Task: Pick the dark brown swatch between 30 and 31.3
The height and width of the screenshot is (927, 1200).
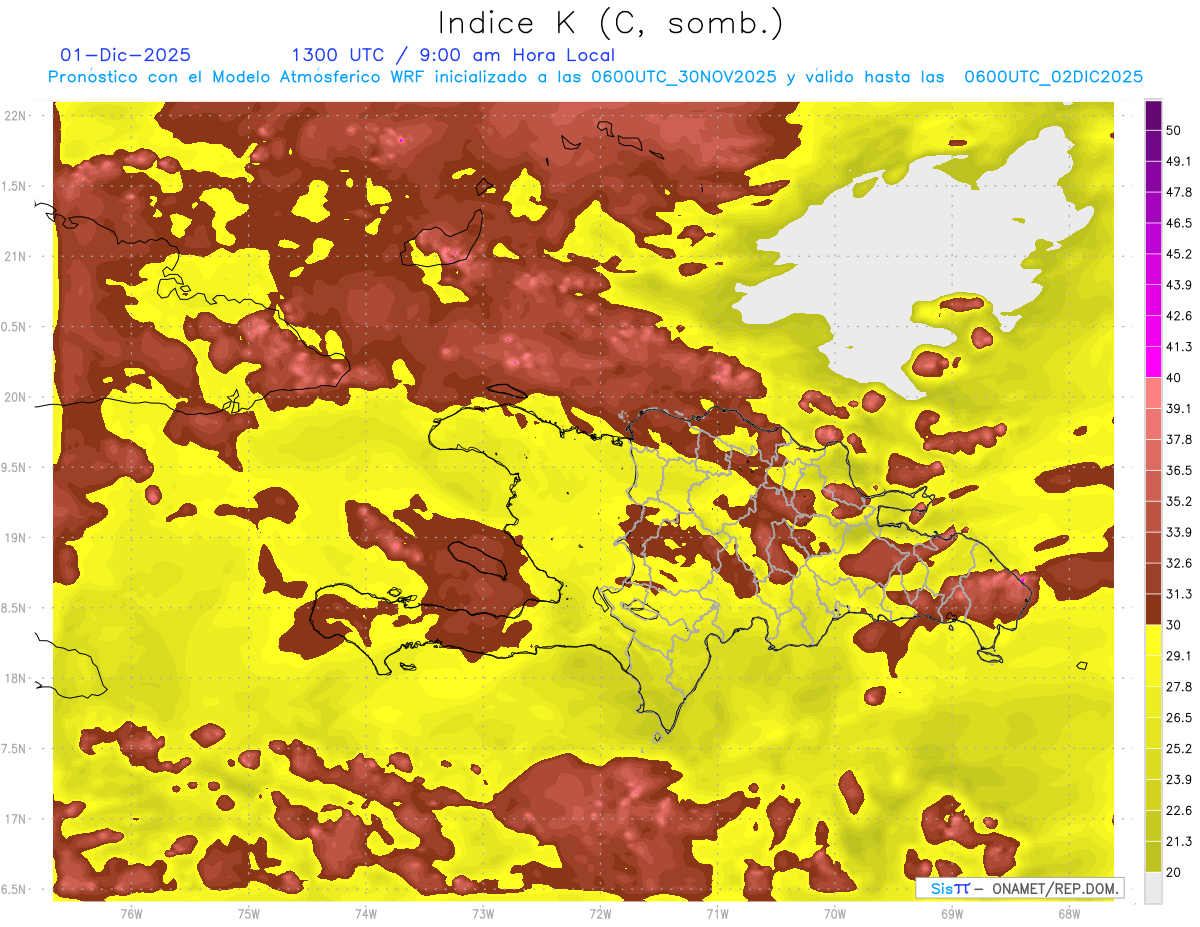Action: [x=1153, y=609]
